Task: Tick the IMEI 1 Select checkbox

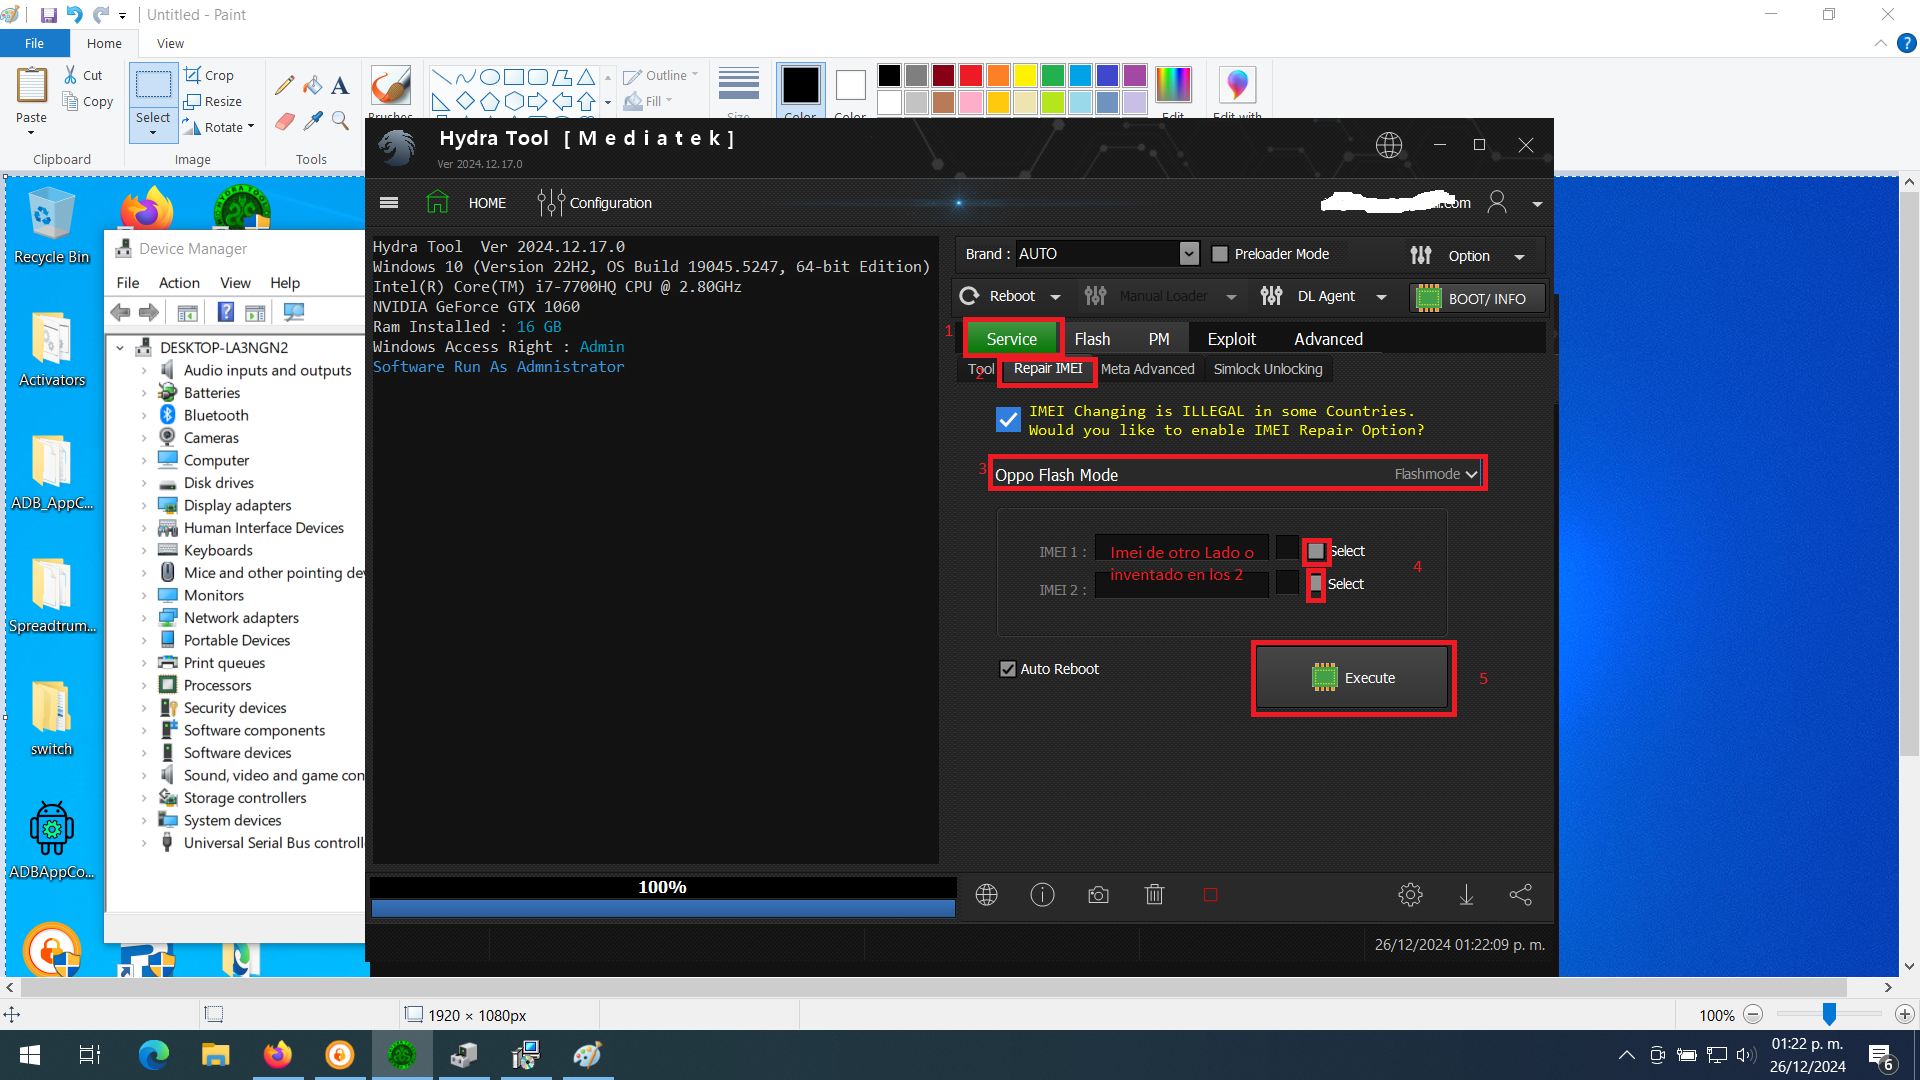Action: point(1316,551)
